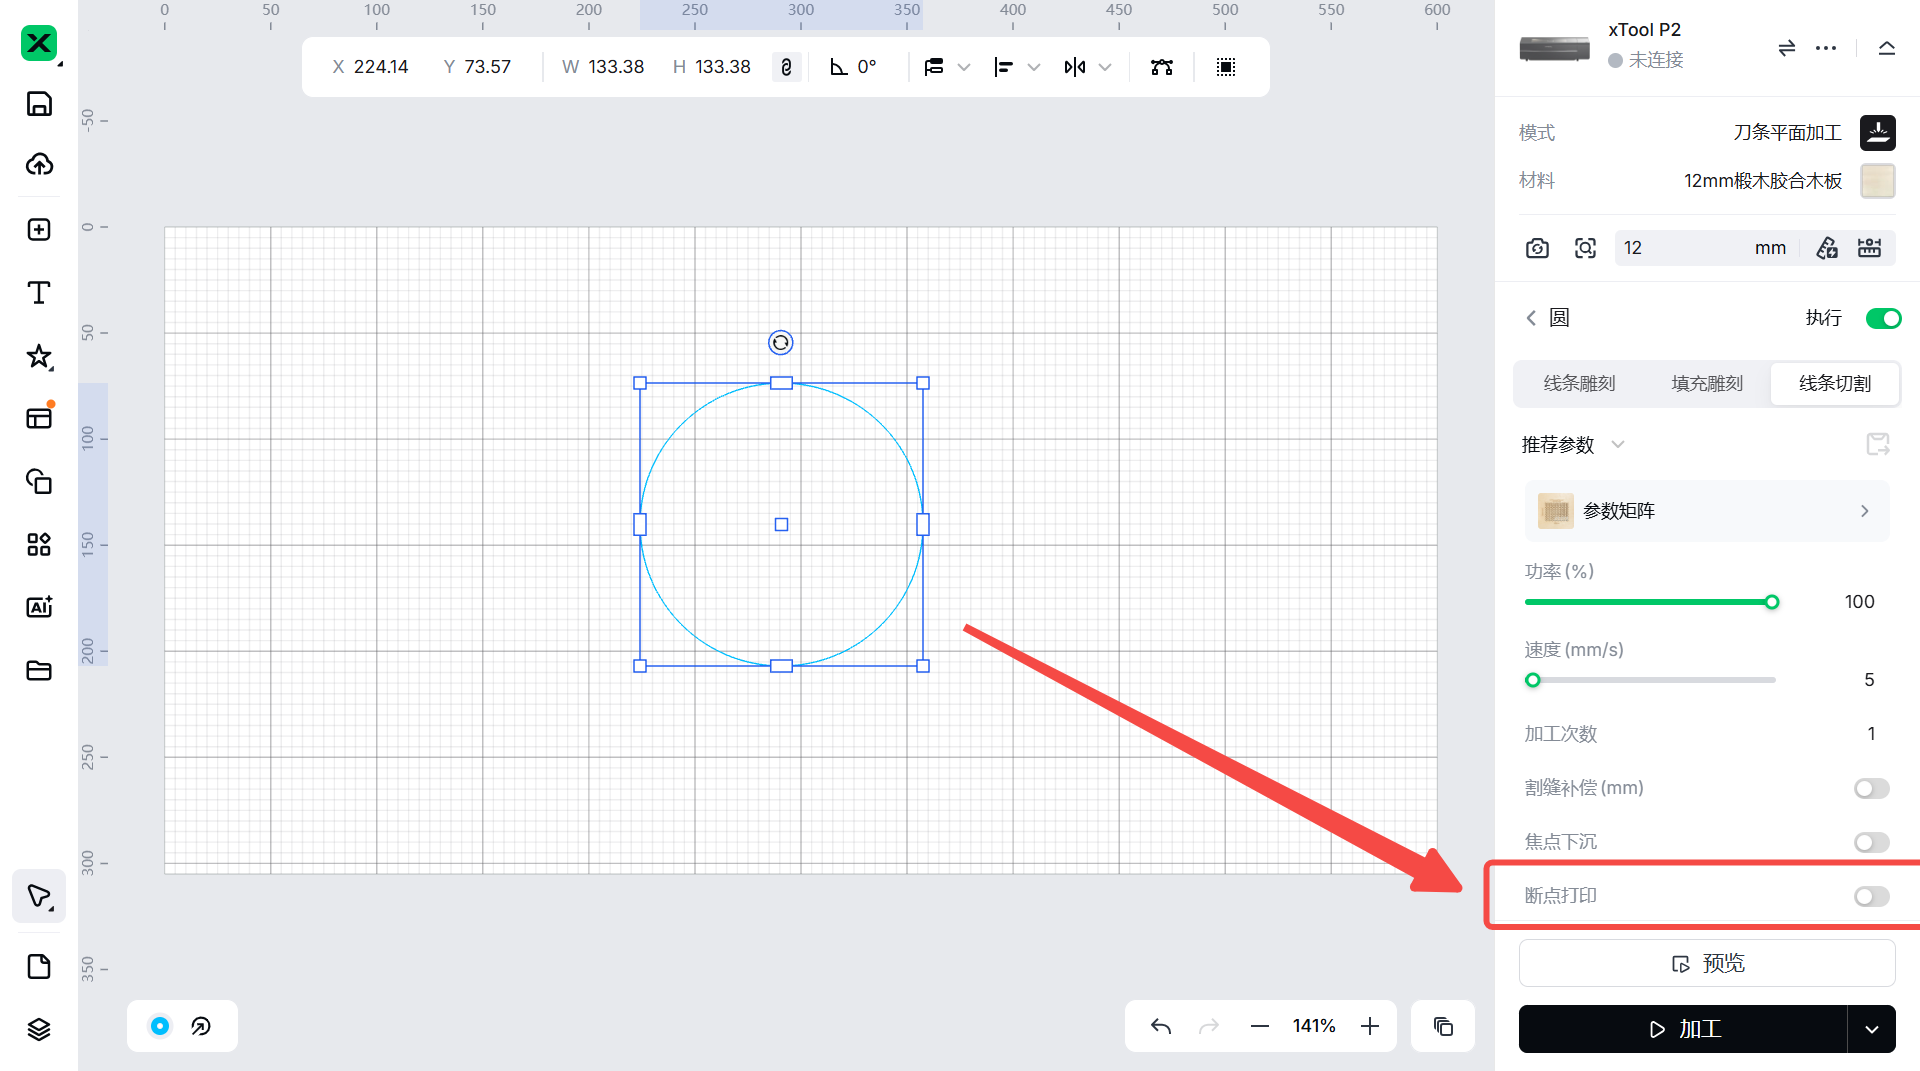Toggle the aspect ratio lock icon
1920x1071 pixels.
(786, 67)
